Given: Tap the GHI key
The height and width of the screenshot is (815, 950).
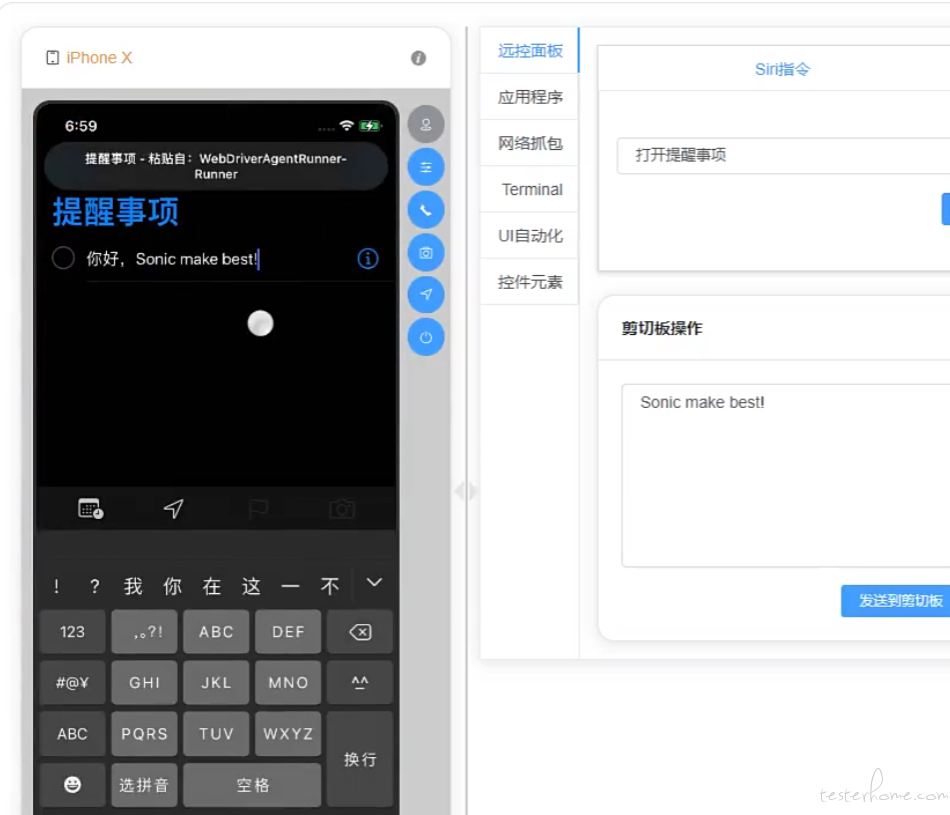Looking at the screenshot, I should 144,682.
